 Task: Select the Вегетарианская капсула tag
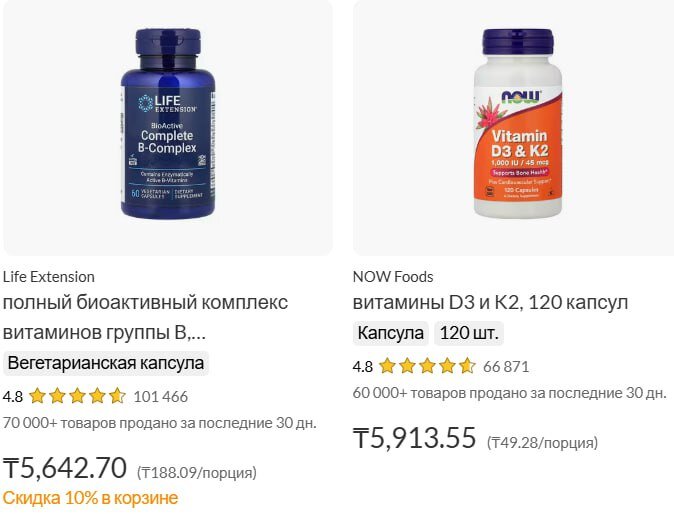tap(106, 363)
